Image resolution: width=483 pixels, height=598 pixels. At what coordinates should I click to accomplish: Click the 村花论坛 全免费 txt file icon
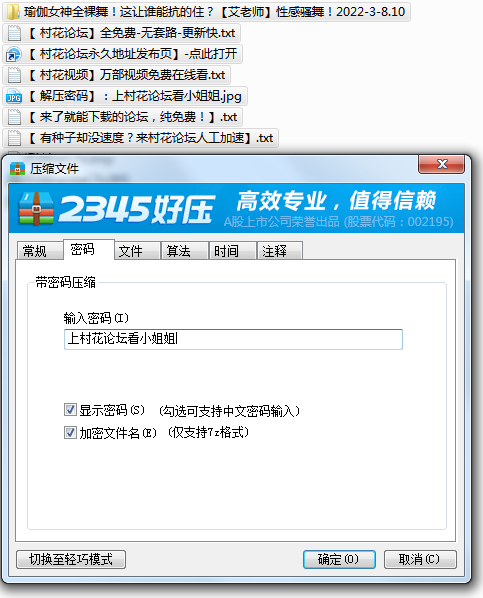click(x=14, y=33)
